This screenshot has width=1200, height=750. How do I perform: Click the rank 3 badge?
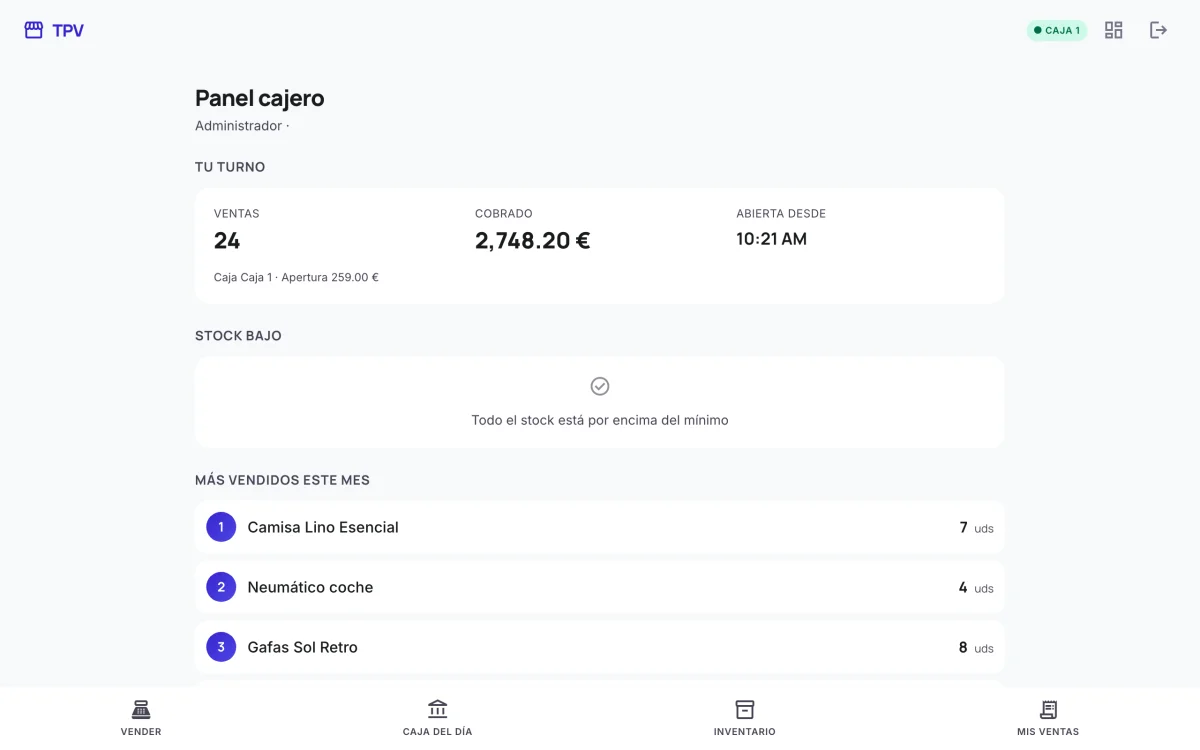point(221,647)
